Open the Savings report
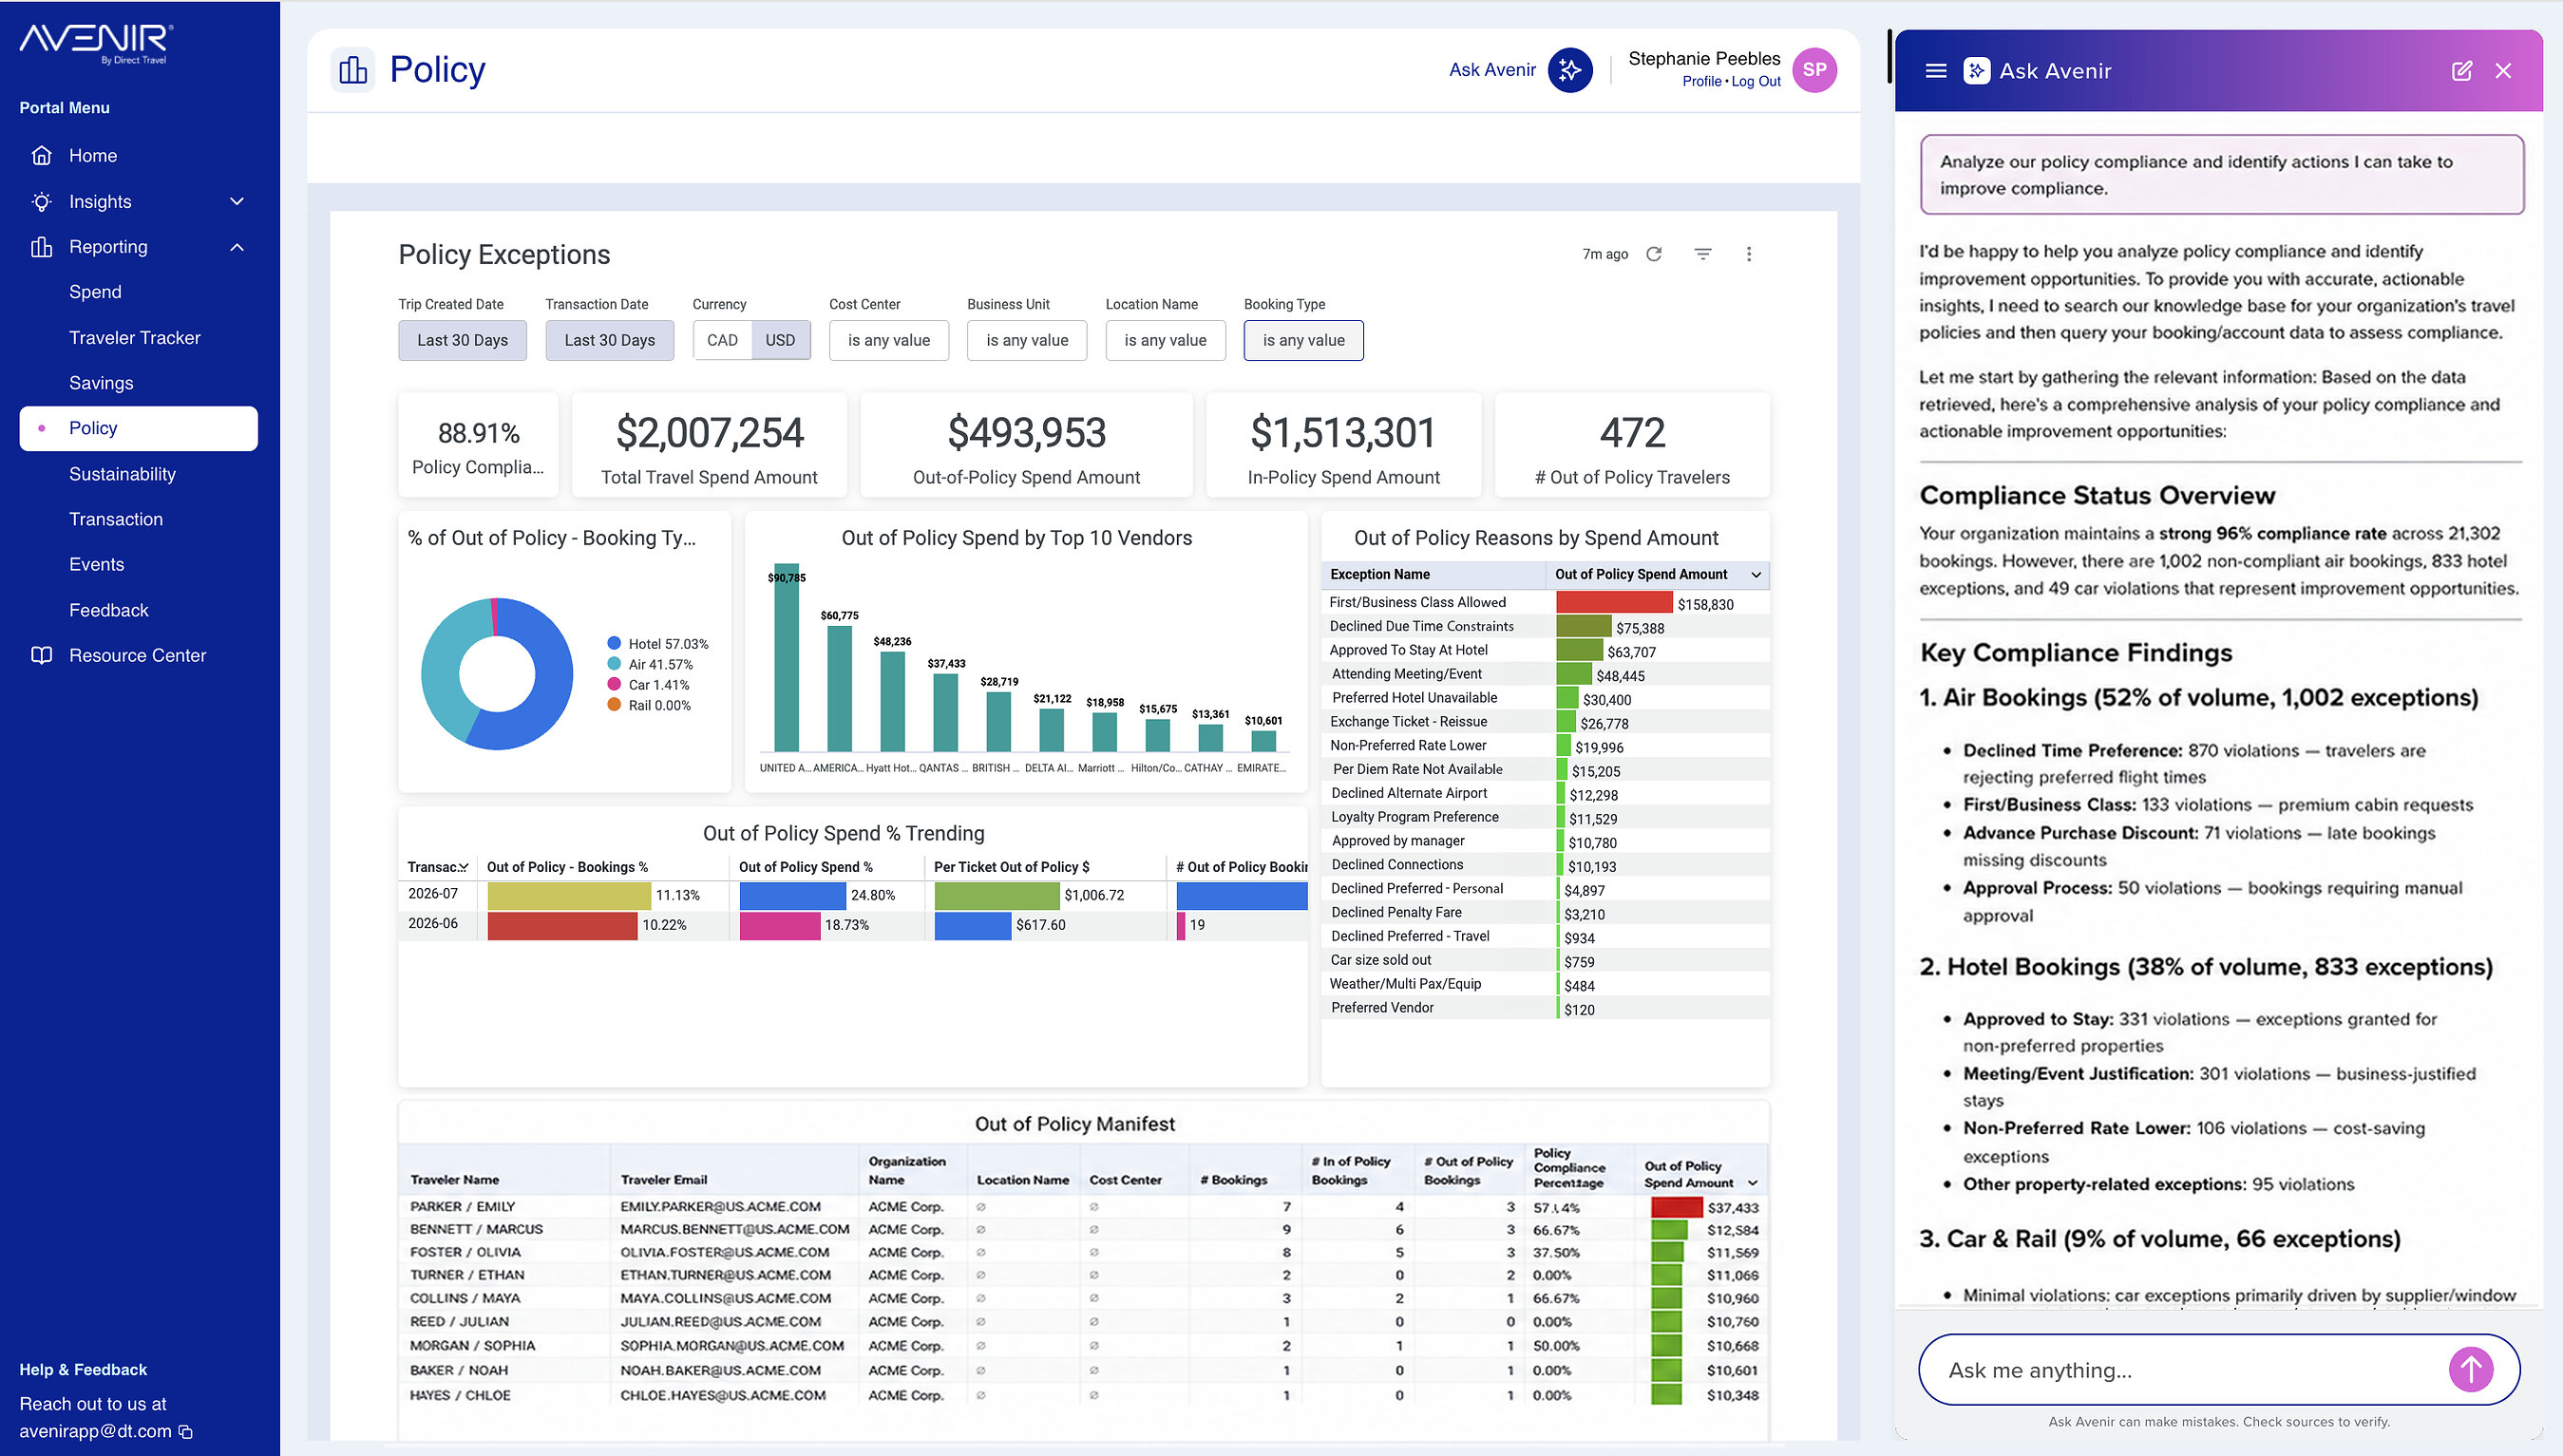2563x1456 pixels. (x=101, y=383)
